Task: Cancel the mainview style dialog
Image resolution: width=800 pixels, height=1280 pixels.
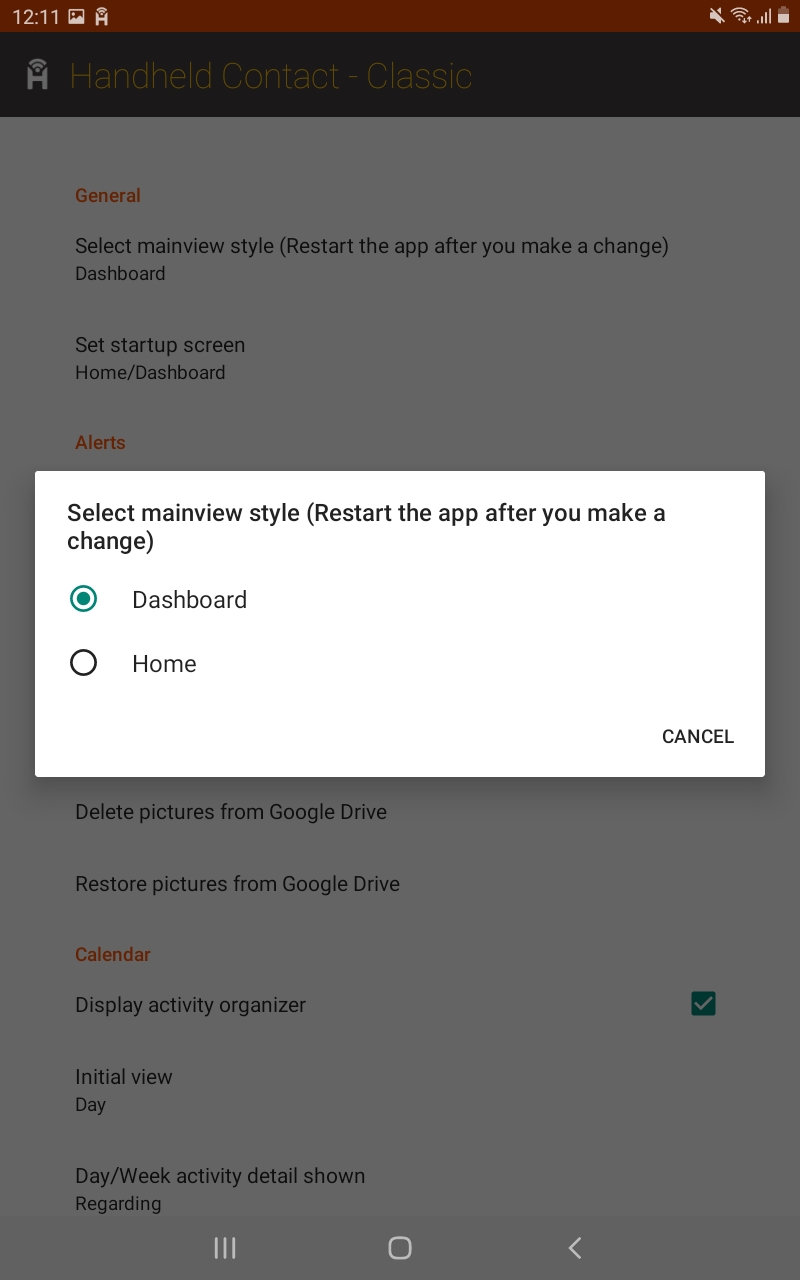Action: [698, 736]
